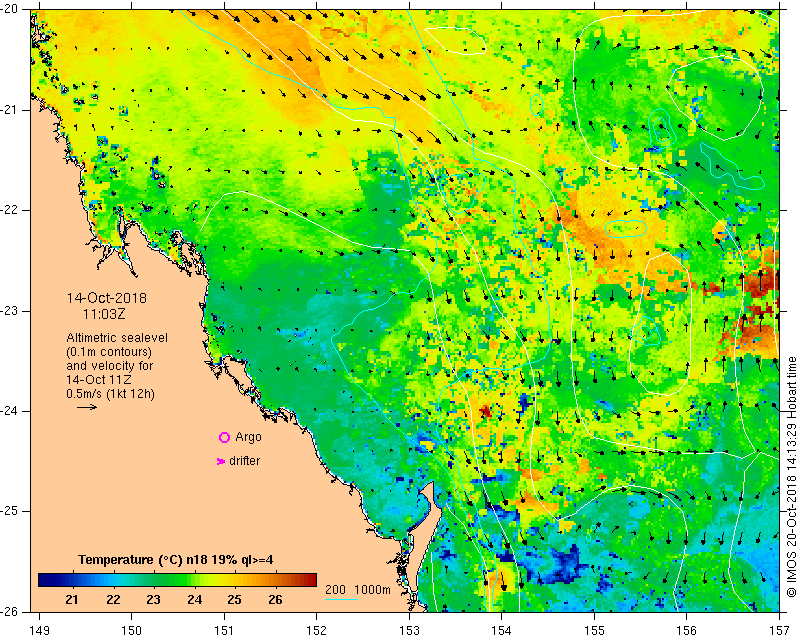Viewport: 800px width, 640px height.
Task: Click latitude axis label '-20'
Action: click(9, 9)
